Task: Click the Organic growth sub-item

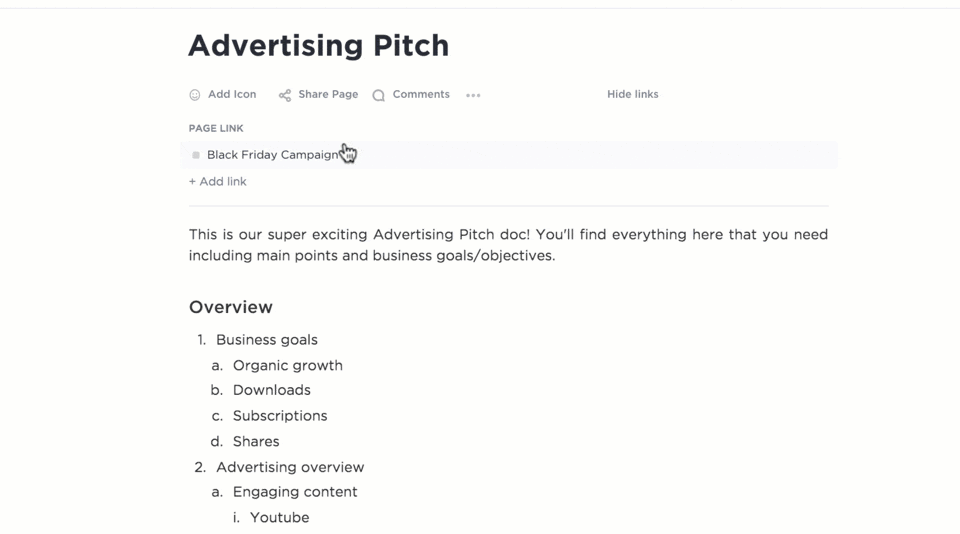Action: pos(288,366)
